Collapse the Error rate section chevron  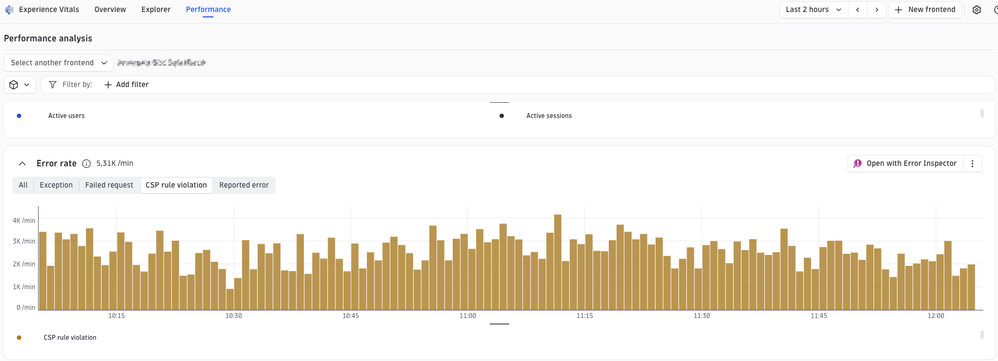pos(23,164)
